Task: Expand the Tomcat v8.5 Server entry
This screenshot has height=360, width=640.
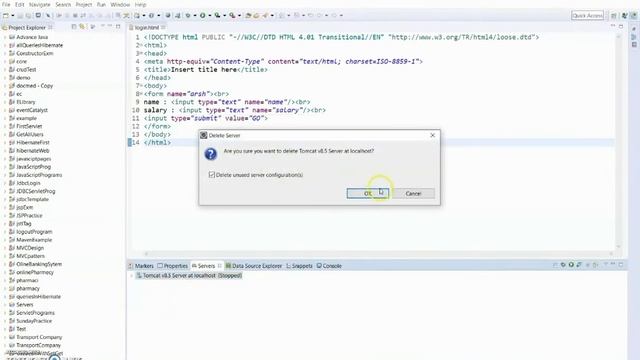Action: [131, 276]
